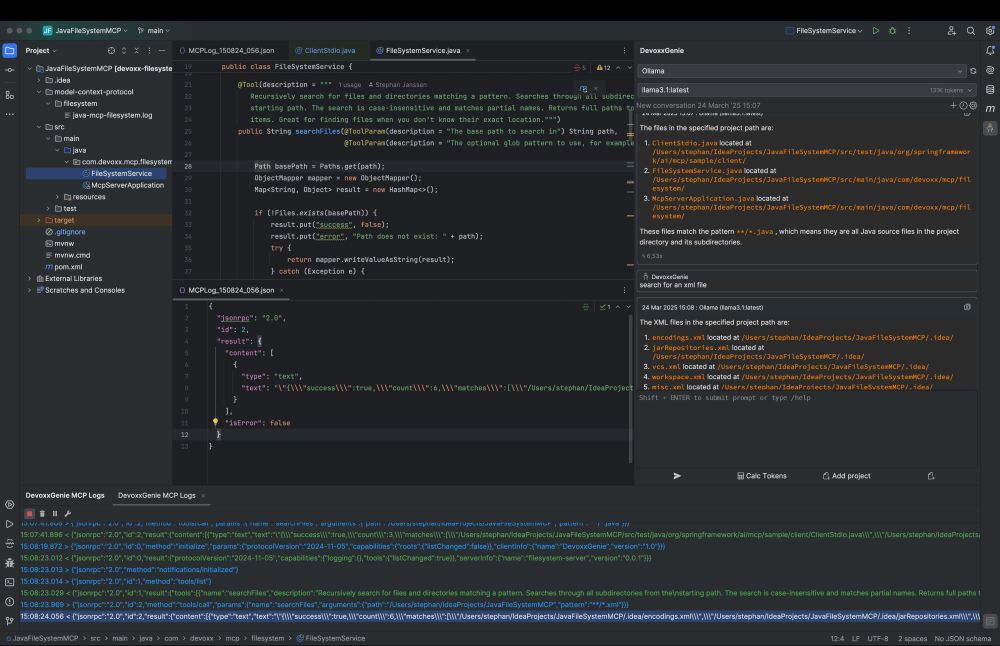
Task: Open the JavaFileSystemMCP project switcher dropdown
Action: (85, 31)
